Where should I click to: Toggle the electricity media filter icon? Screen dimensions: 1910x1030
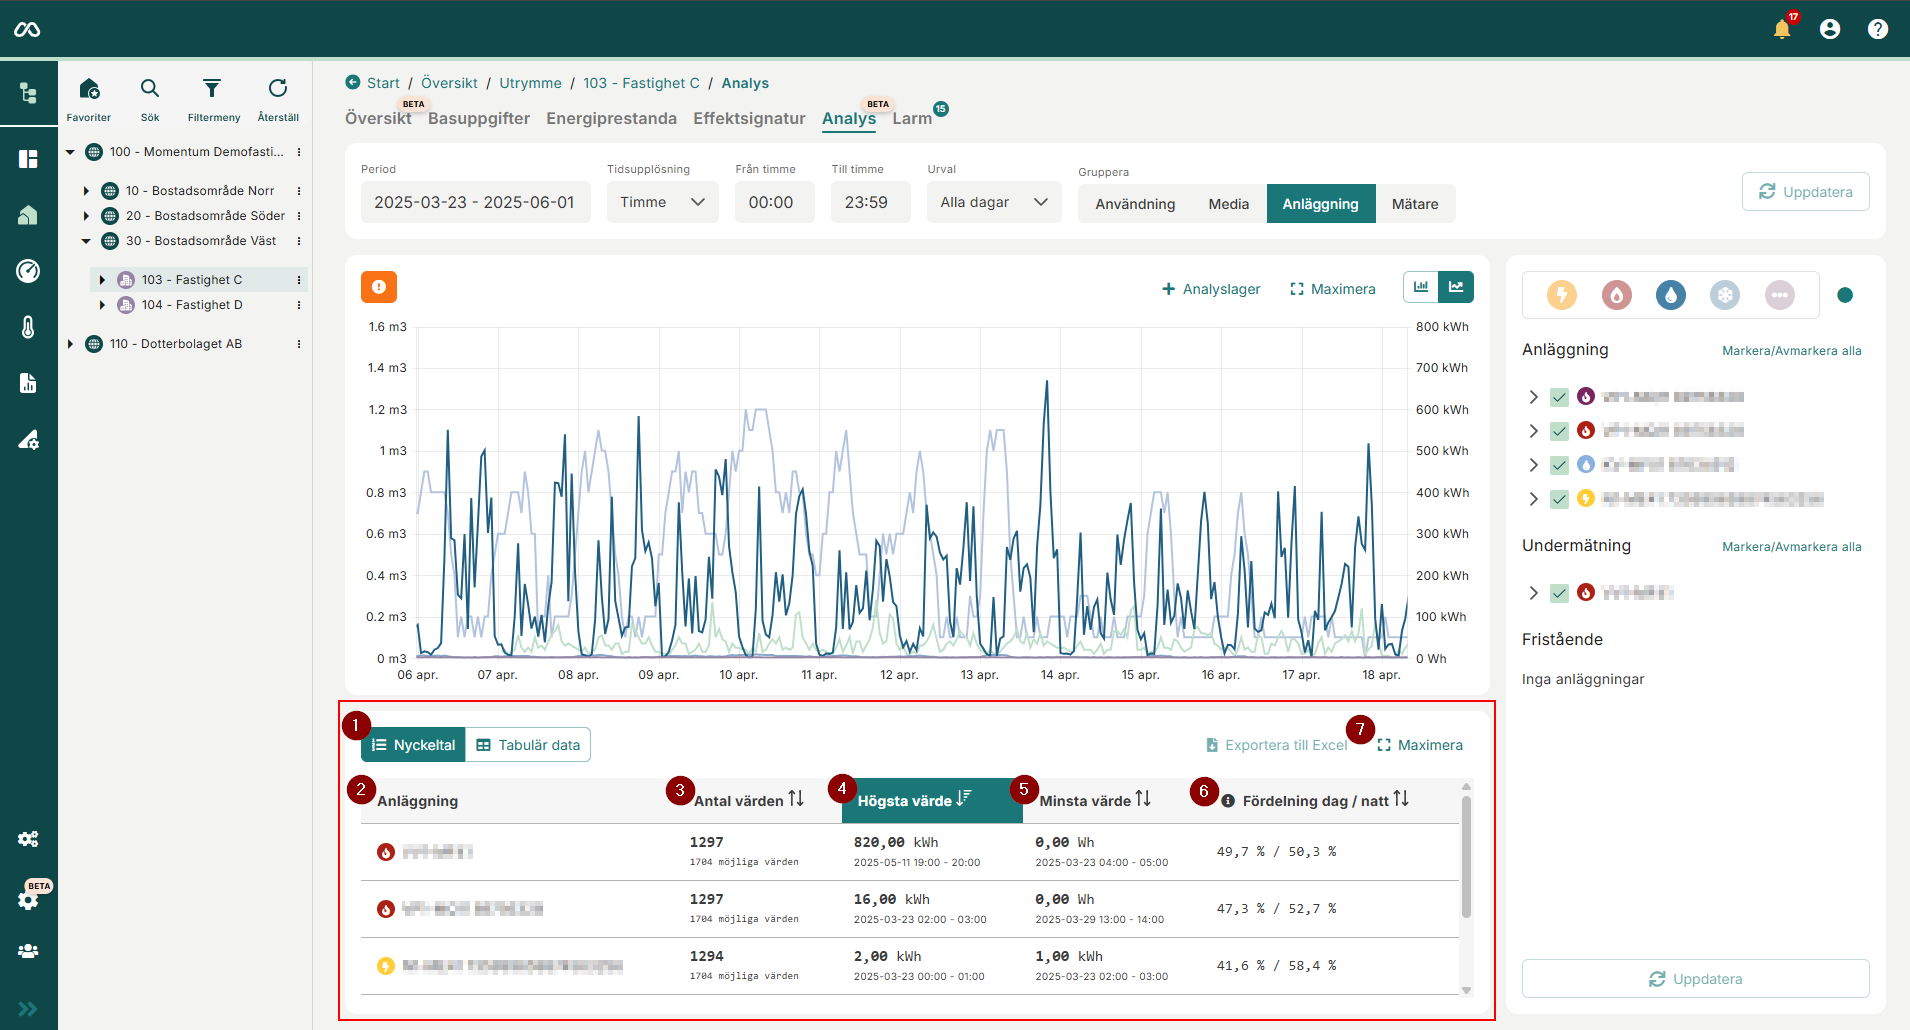click(1562, 295)
